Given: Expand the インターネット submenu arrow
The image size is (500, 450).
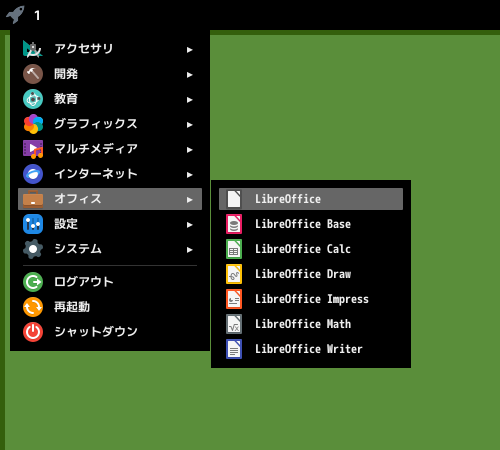Looking at the screenshot, I should coord(189,175).
